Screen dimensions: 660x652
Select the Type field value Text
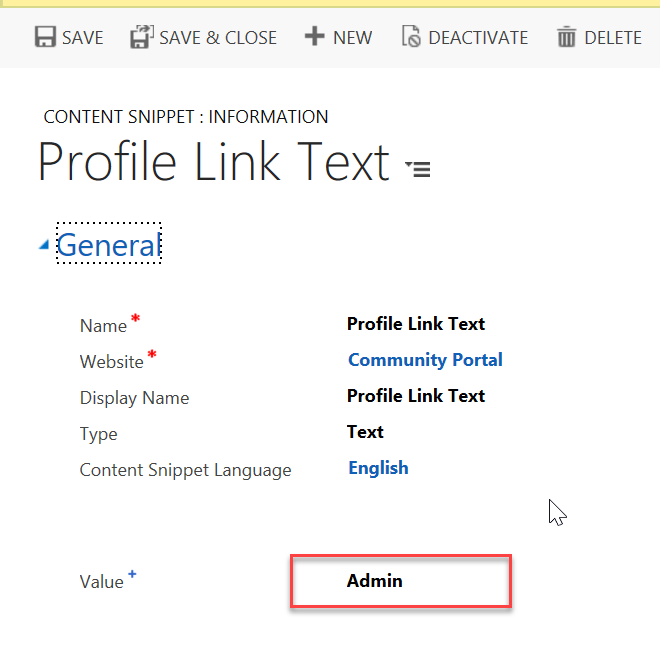365,432
